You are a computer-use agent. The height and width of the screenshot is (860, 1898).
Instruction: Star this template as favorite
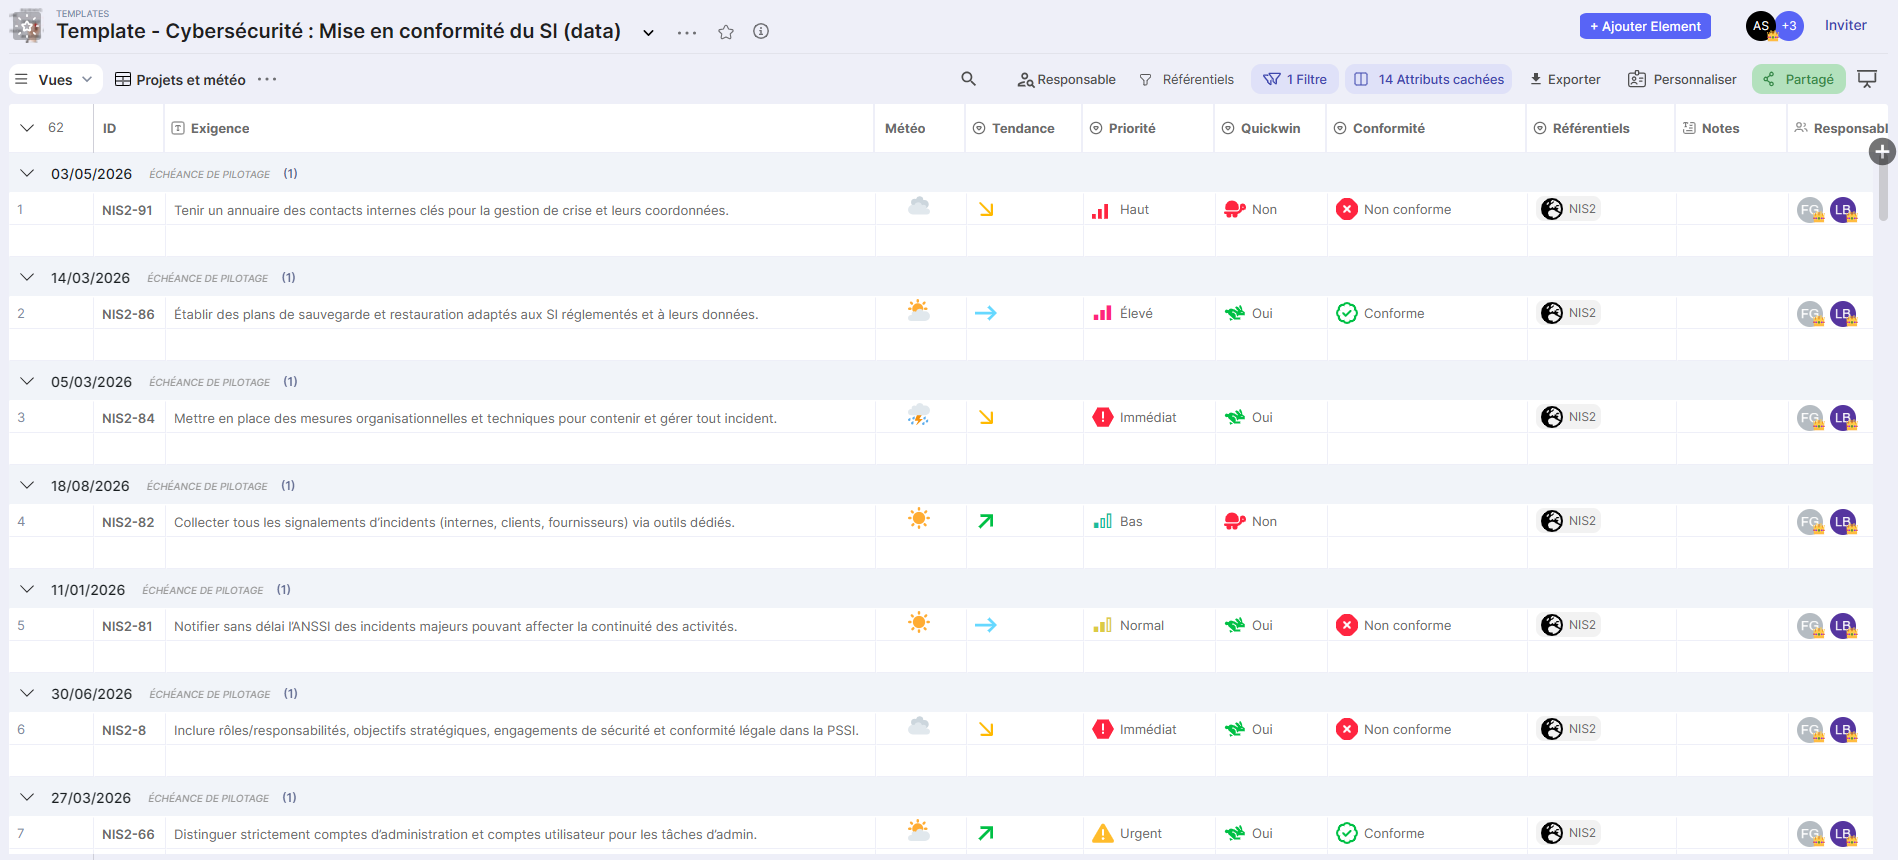click(726, 32)
